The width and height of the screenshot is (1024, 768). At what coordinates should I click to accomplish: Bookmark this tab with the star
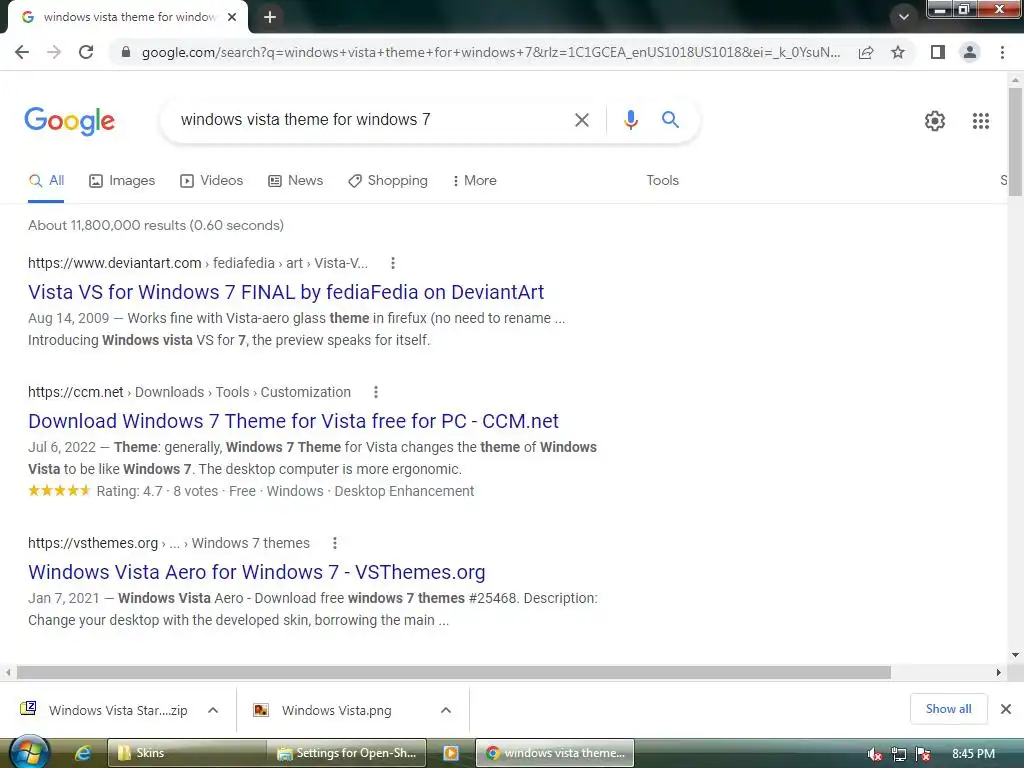(898, 52)
